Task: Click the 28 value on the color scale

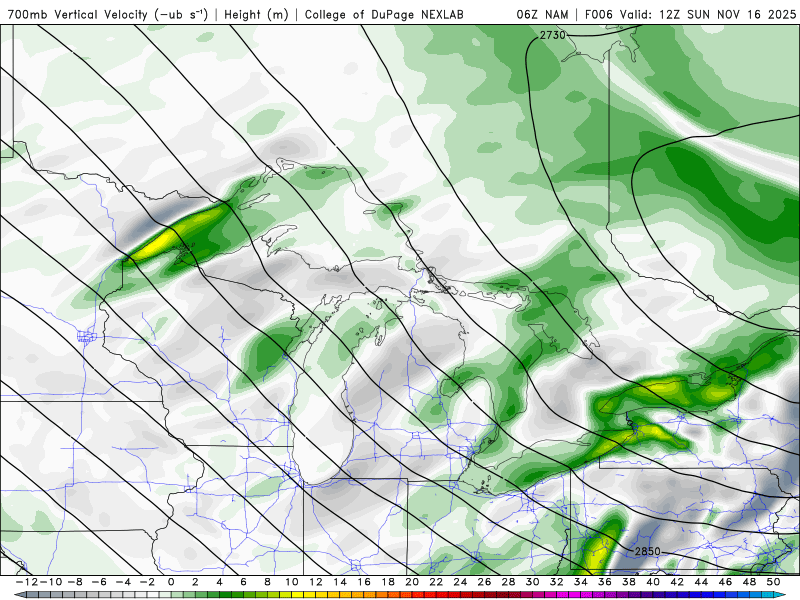Action: pyautogui.click(x=508, y=582)
